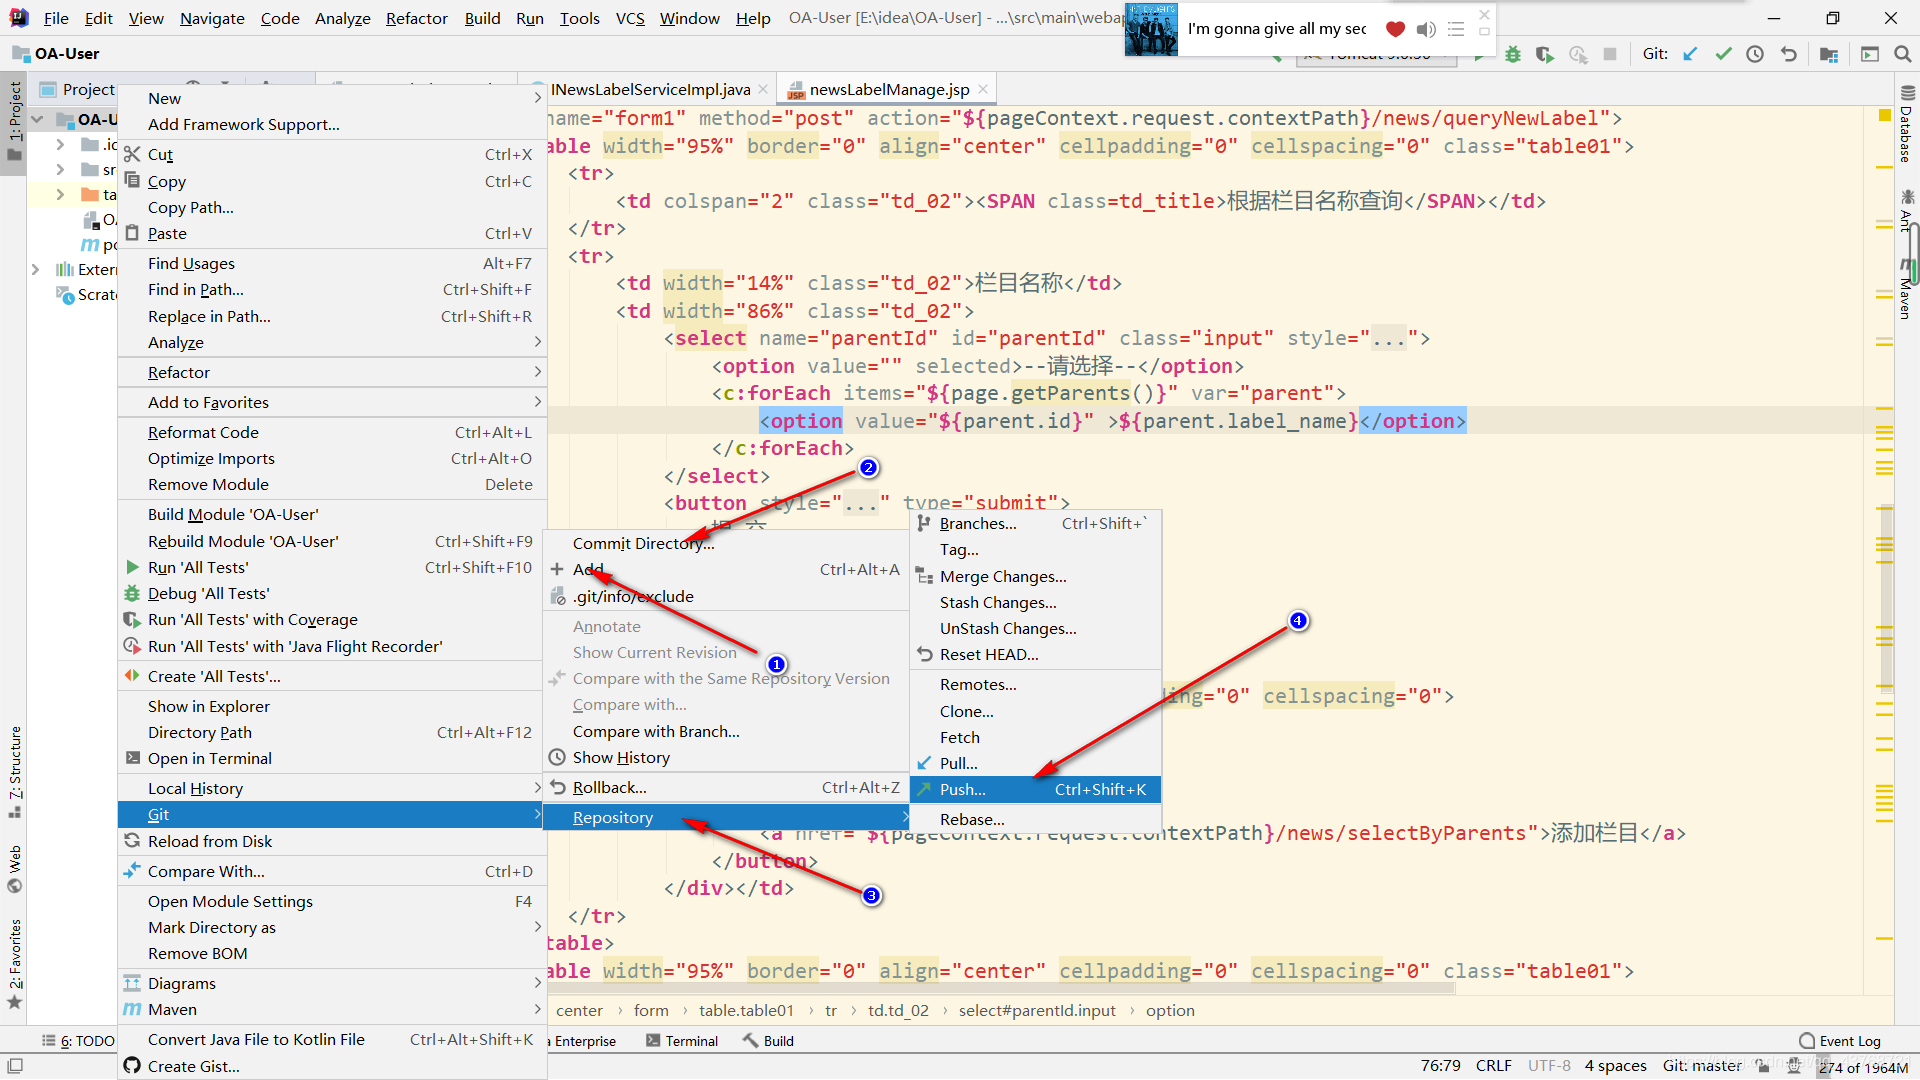Open the Project Structure toolbar icon
The width and height of the screenshot is (1920, 1080).
[x=1829, y=54]
